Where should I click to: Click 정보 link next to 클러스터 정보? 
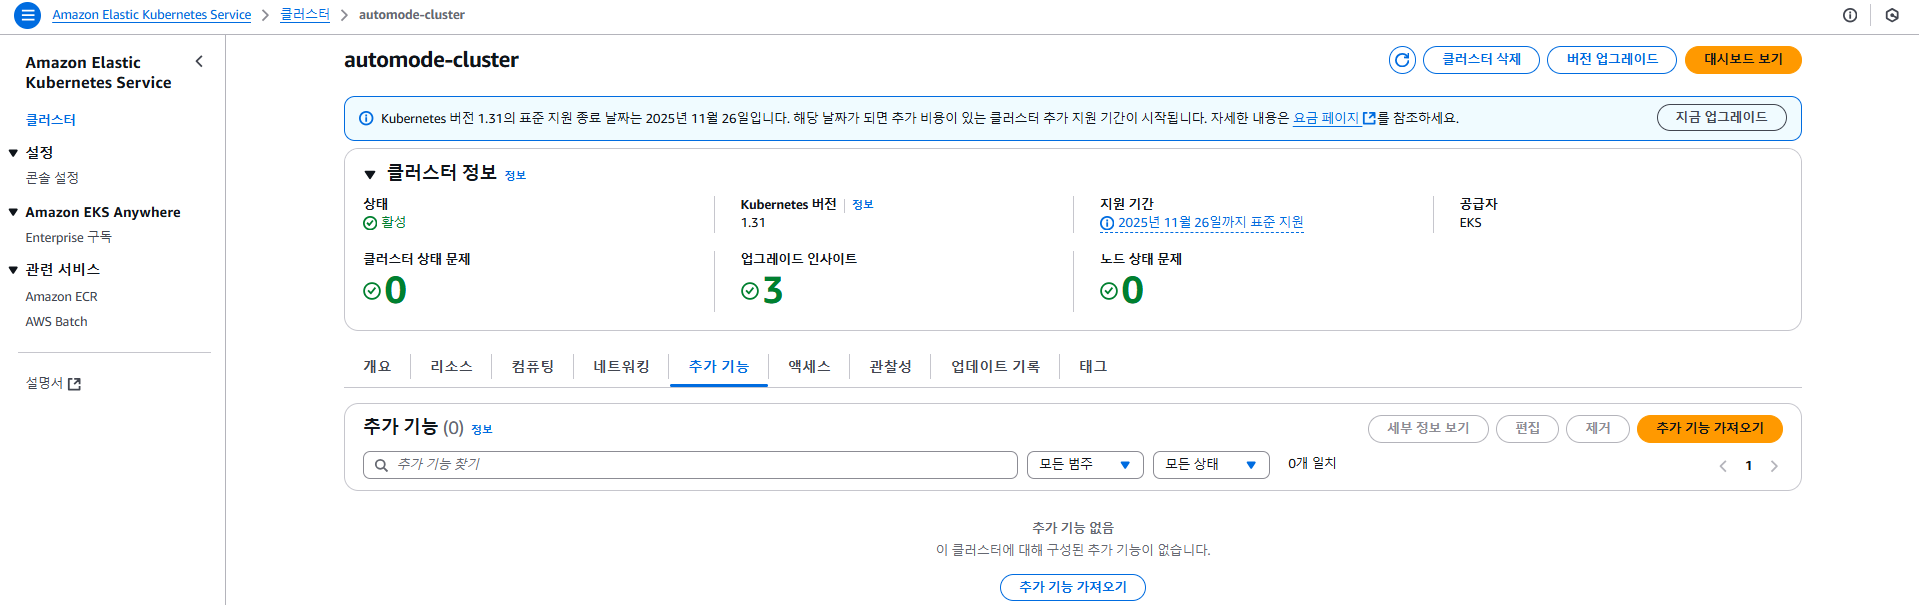pos(515,176)
